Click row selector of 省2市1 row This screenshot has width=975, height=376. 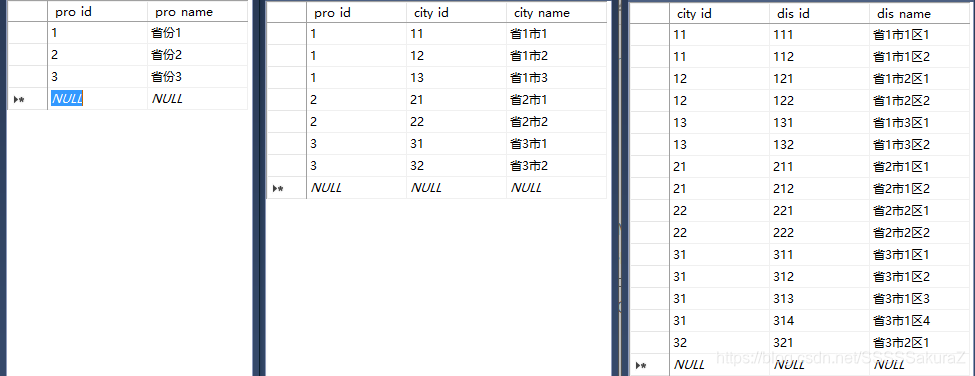(x=287, y=99)
